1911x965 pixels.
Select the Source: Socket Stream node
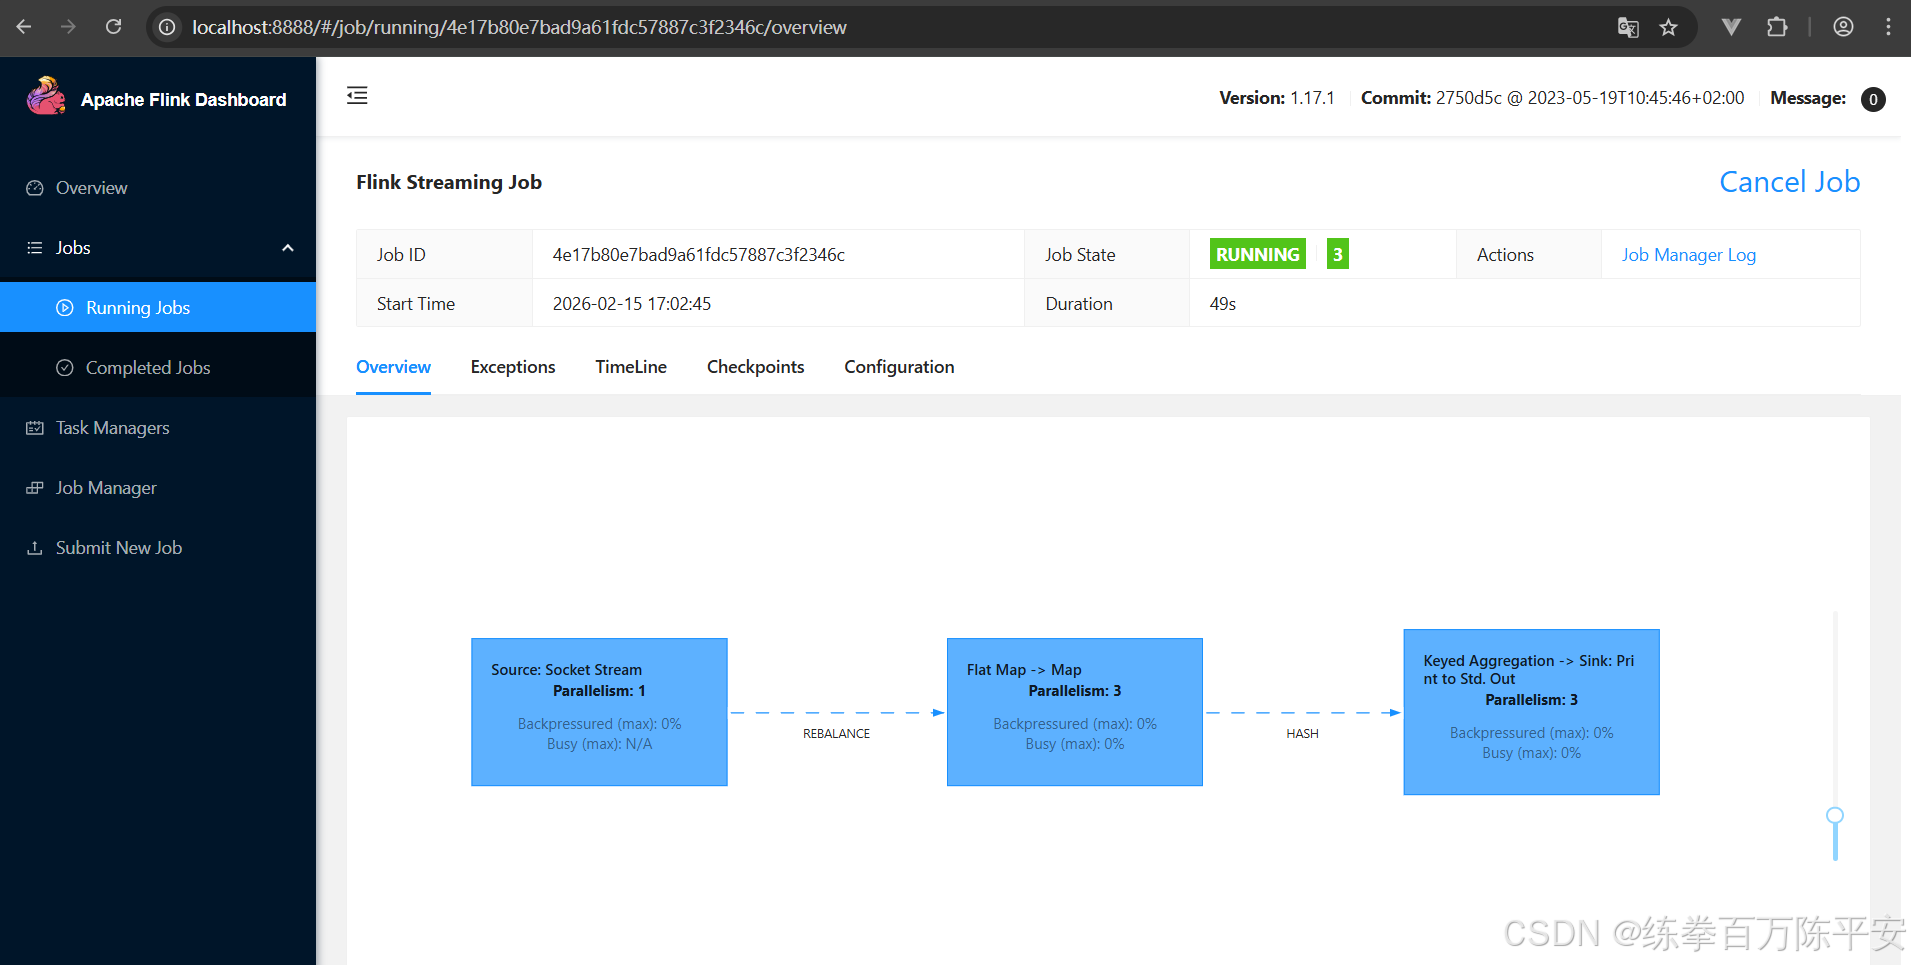pos(599,712)
